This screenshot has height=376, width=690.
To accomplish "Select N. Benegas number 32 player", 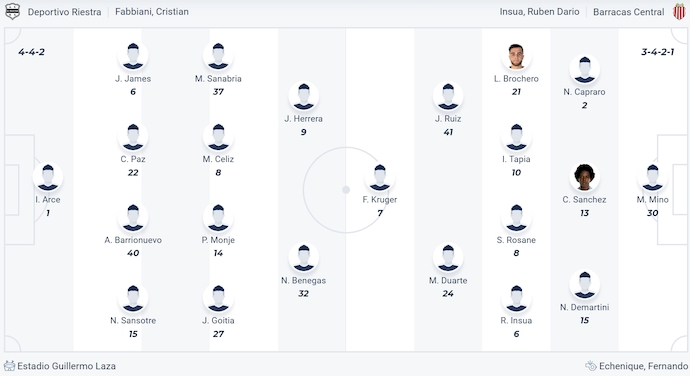I will tap(304, 270).
